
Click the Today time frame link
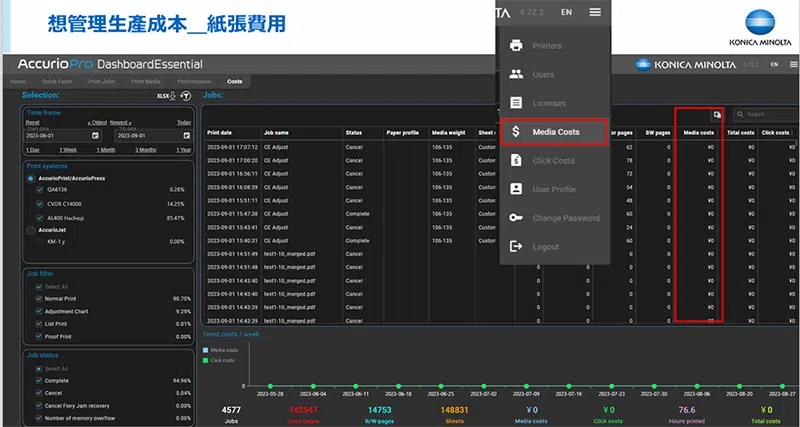tap(184, 122)
